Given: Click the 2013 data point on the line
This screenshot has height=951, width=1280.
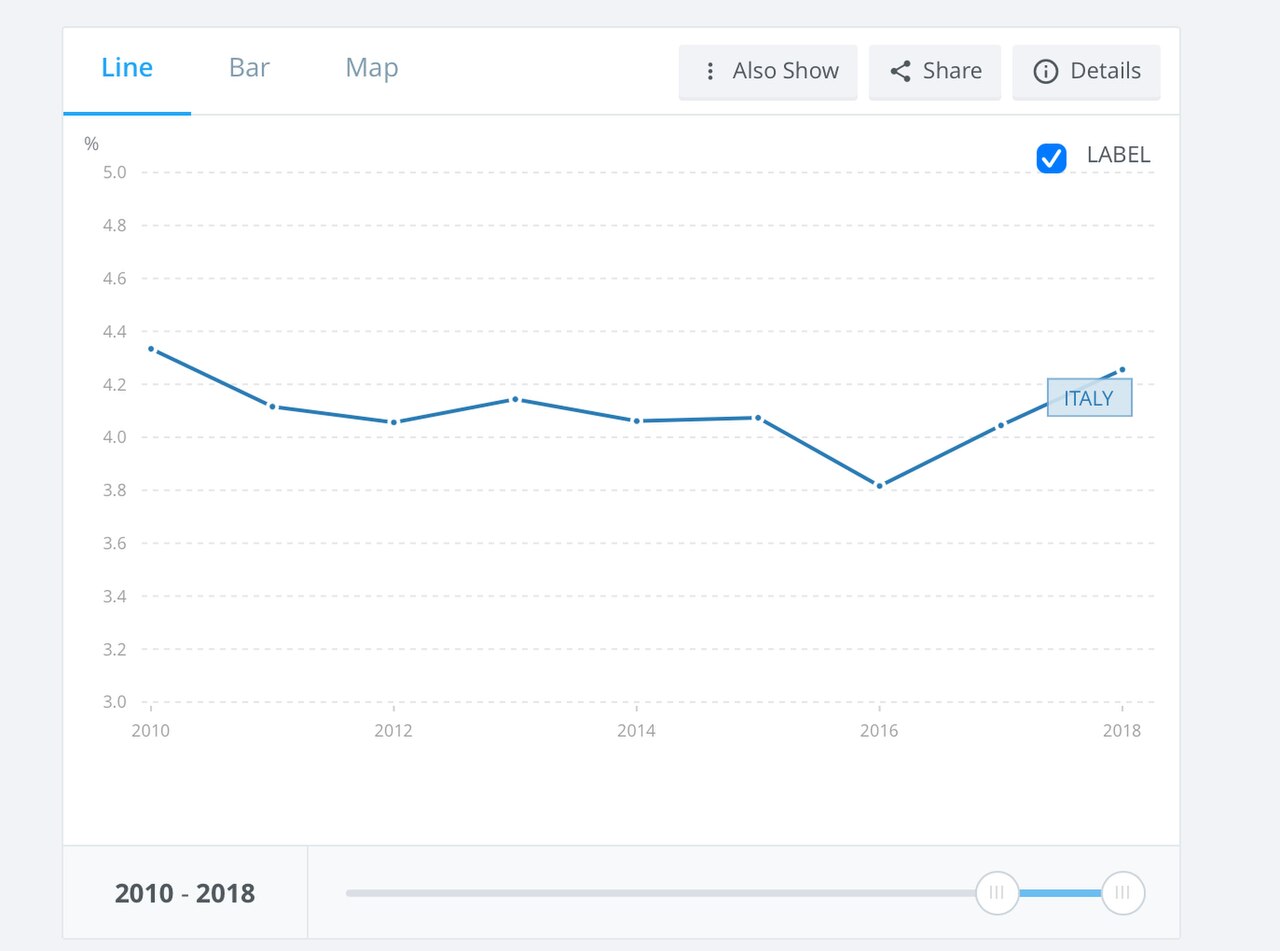Looking at the screenshot, I should [x=515, y=399].
